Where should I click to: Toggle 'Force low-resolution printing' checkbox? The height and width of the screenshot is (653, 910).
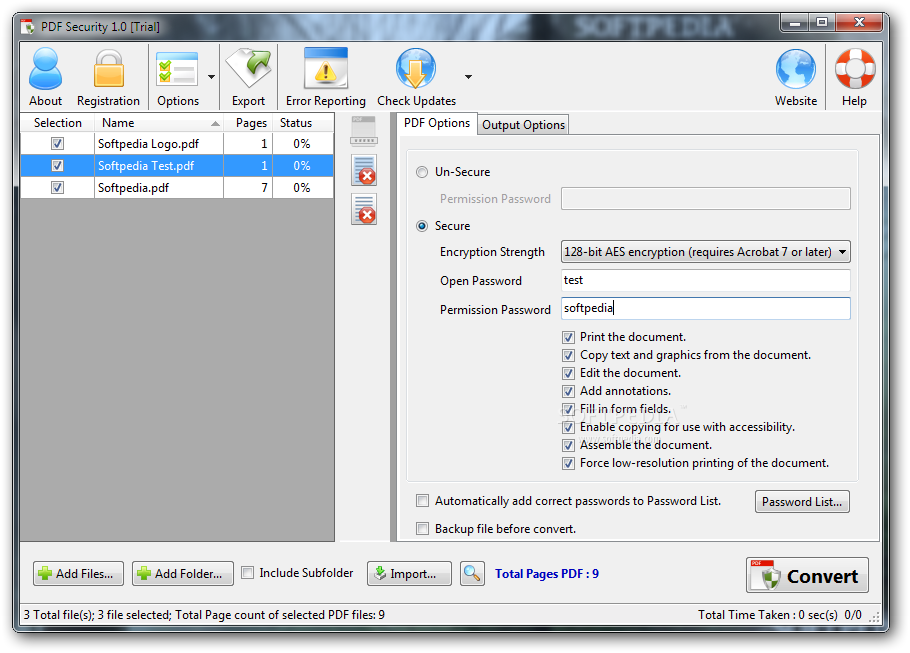568,463
